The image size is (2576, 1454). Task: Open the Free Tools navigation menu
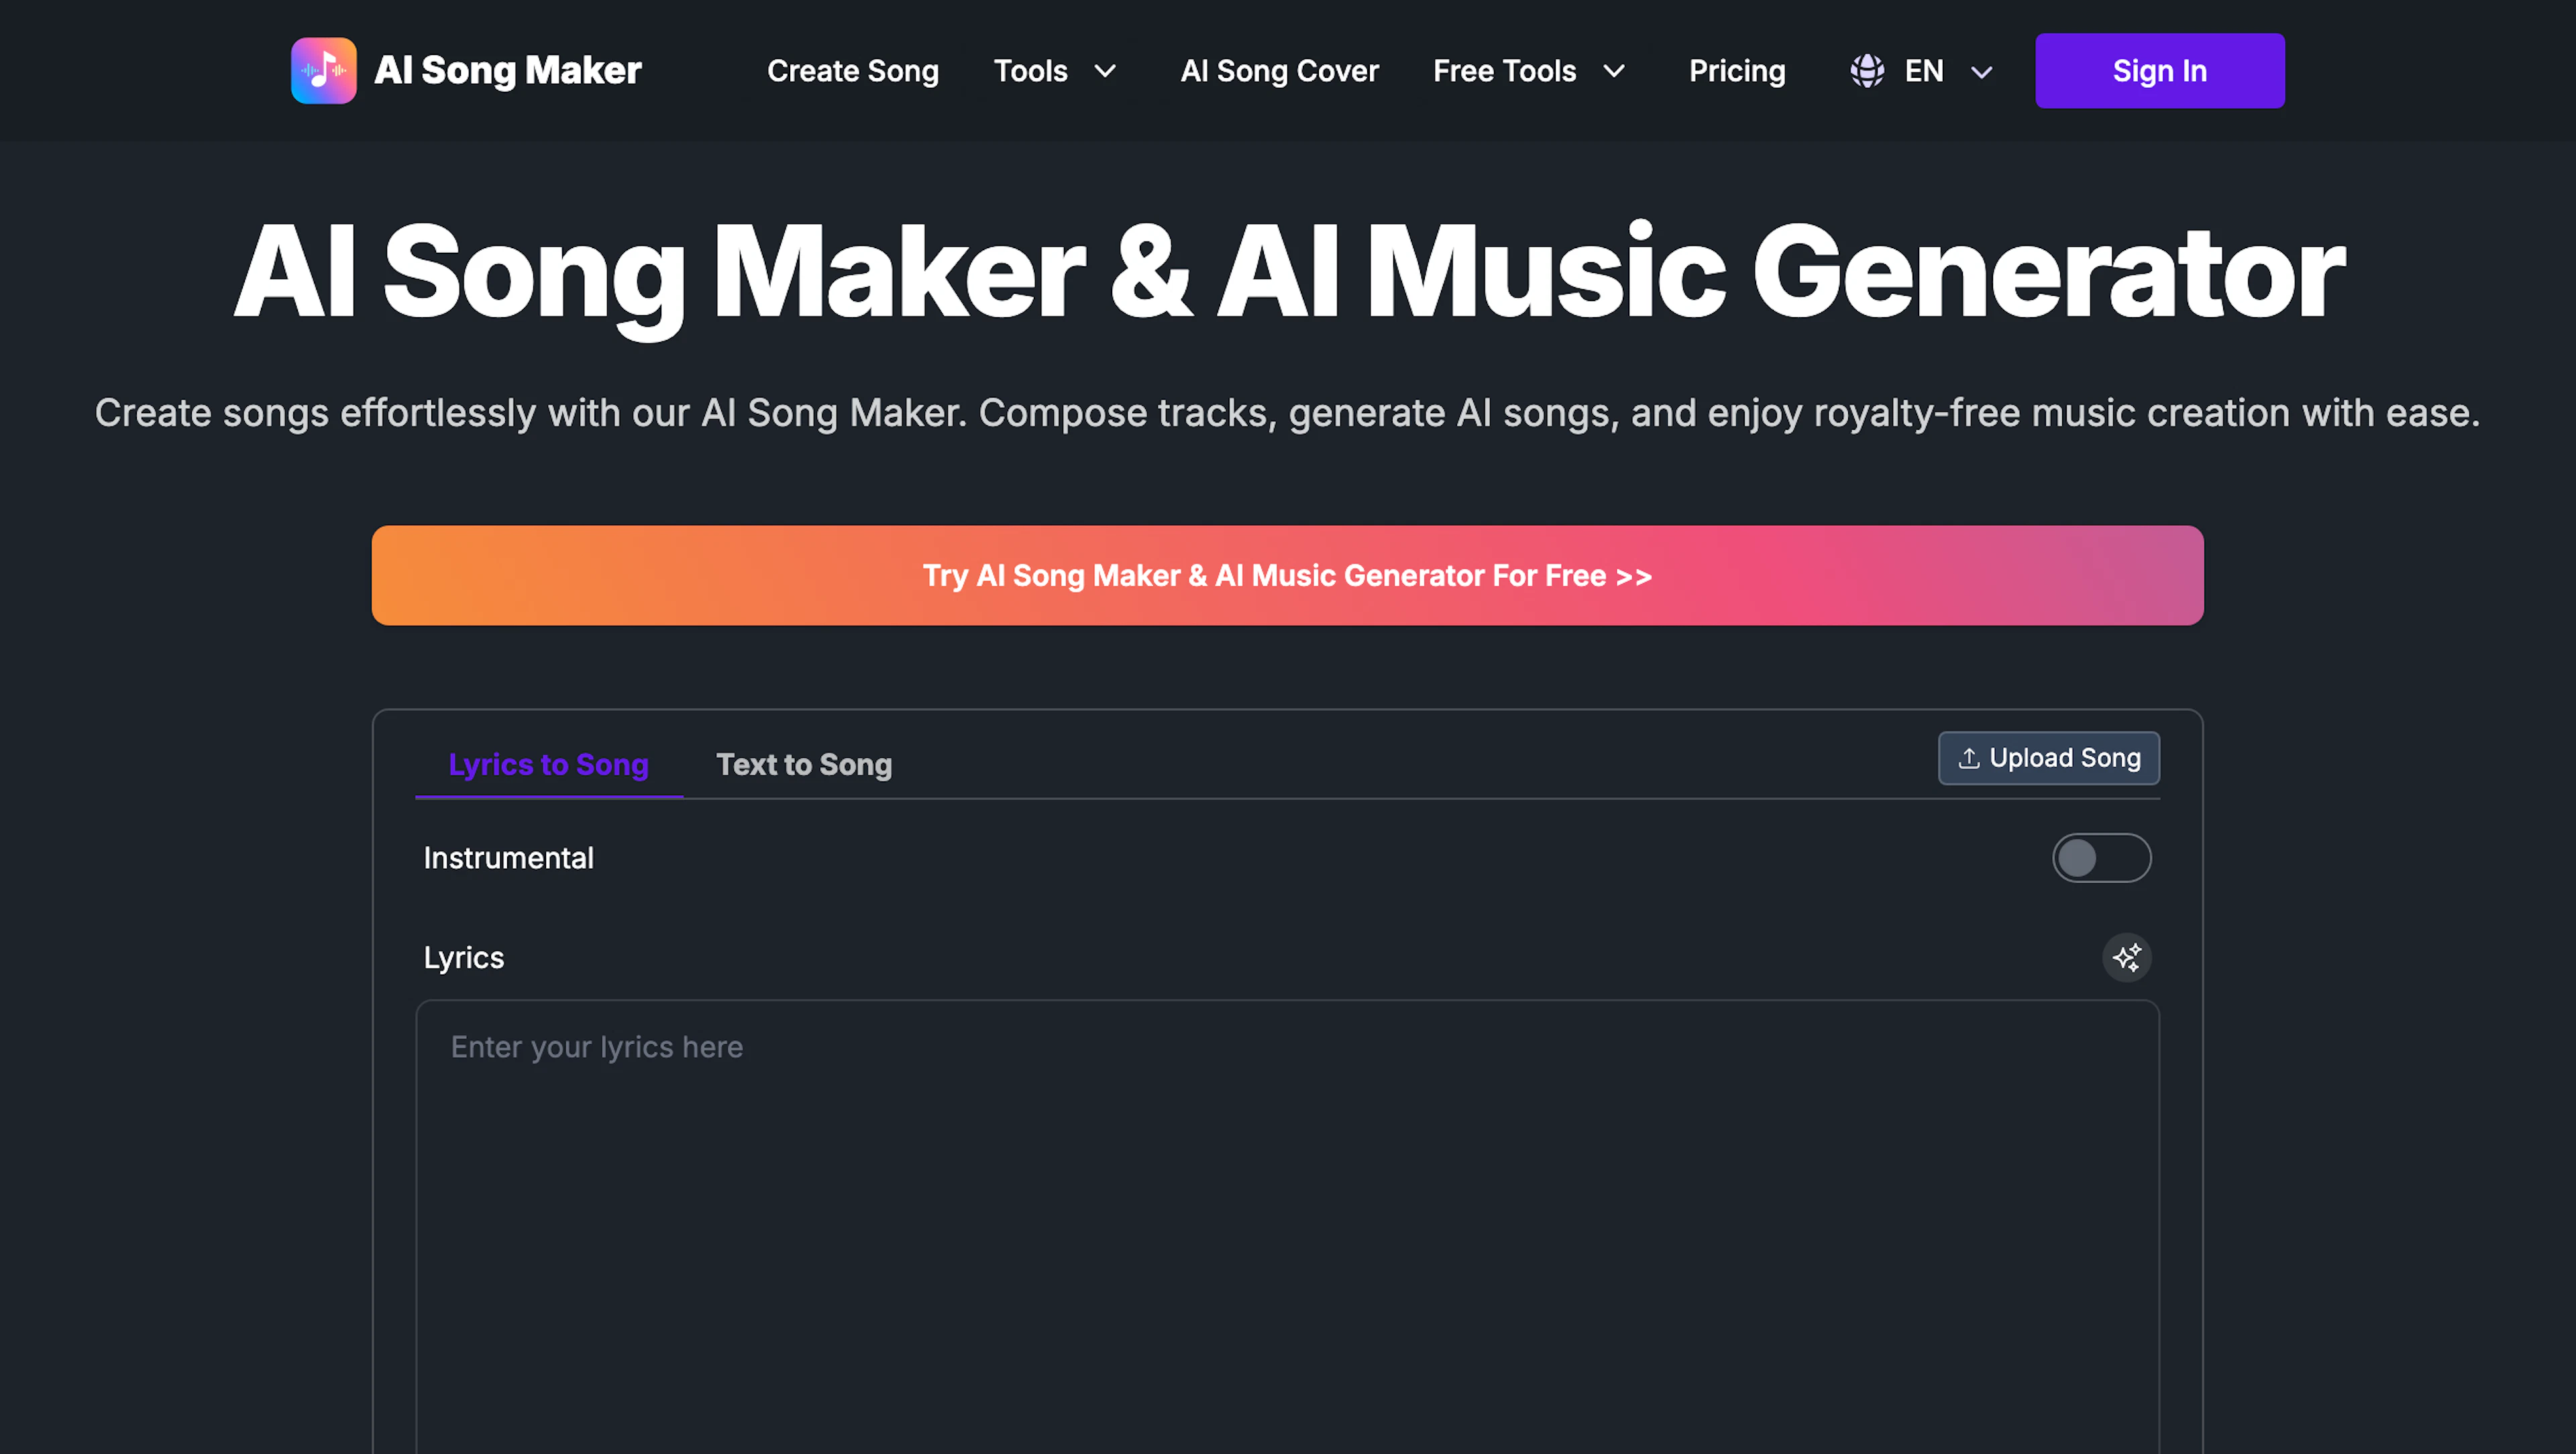1504,71
